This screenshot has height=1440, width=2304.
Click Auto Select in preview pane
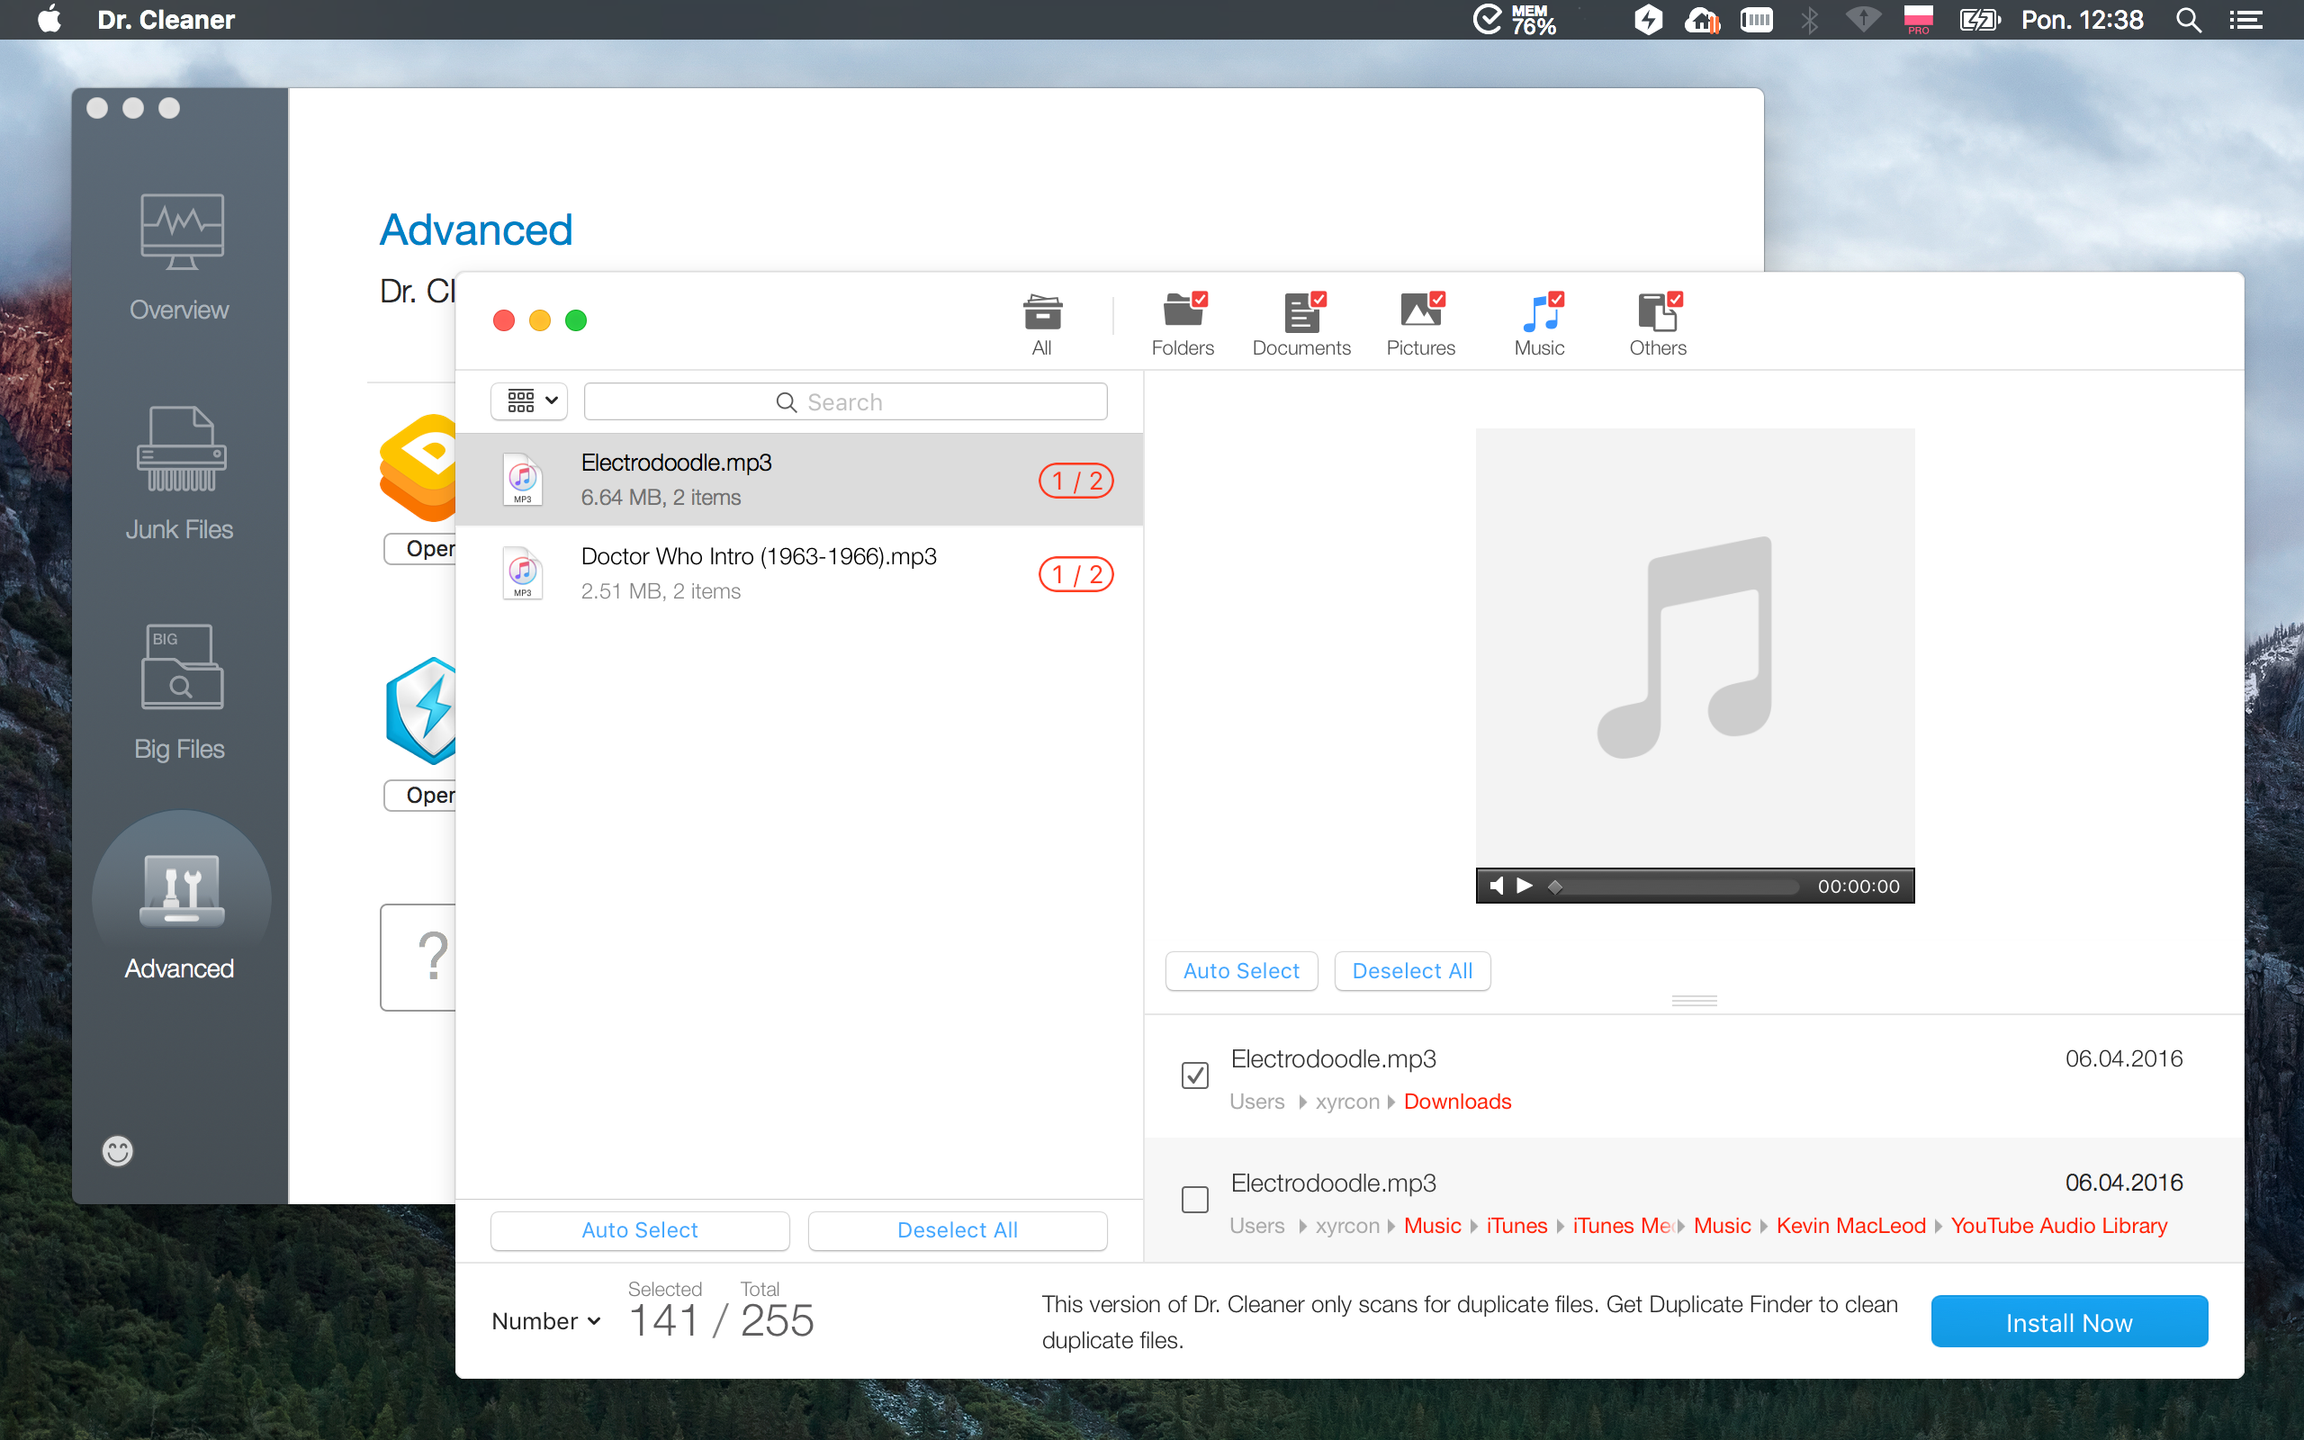[x=1242, y=971]
